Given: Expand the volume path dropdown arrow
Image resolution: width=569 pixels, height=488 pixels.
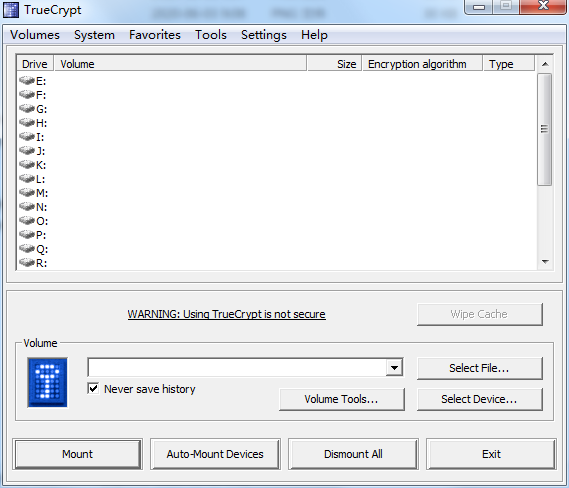Looking at the screenshot, I should 394,368.
